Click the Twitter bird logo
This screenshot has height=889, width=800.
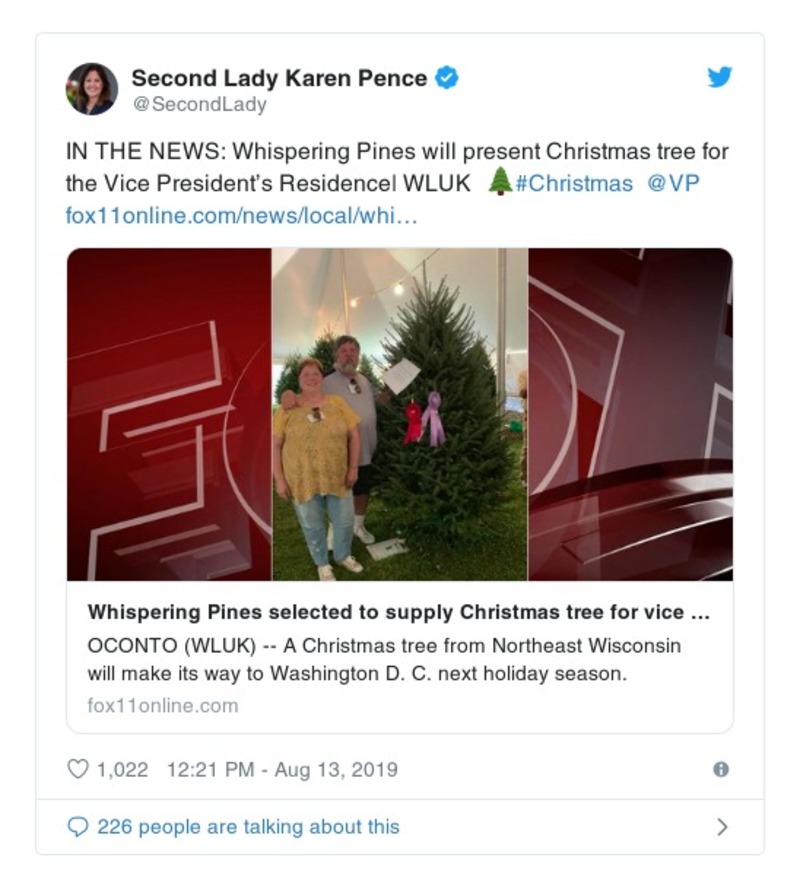coord(720,77)
